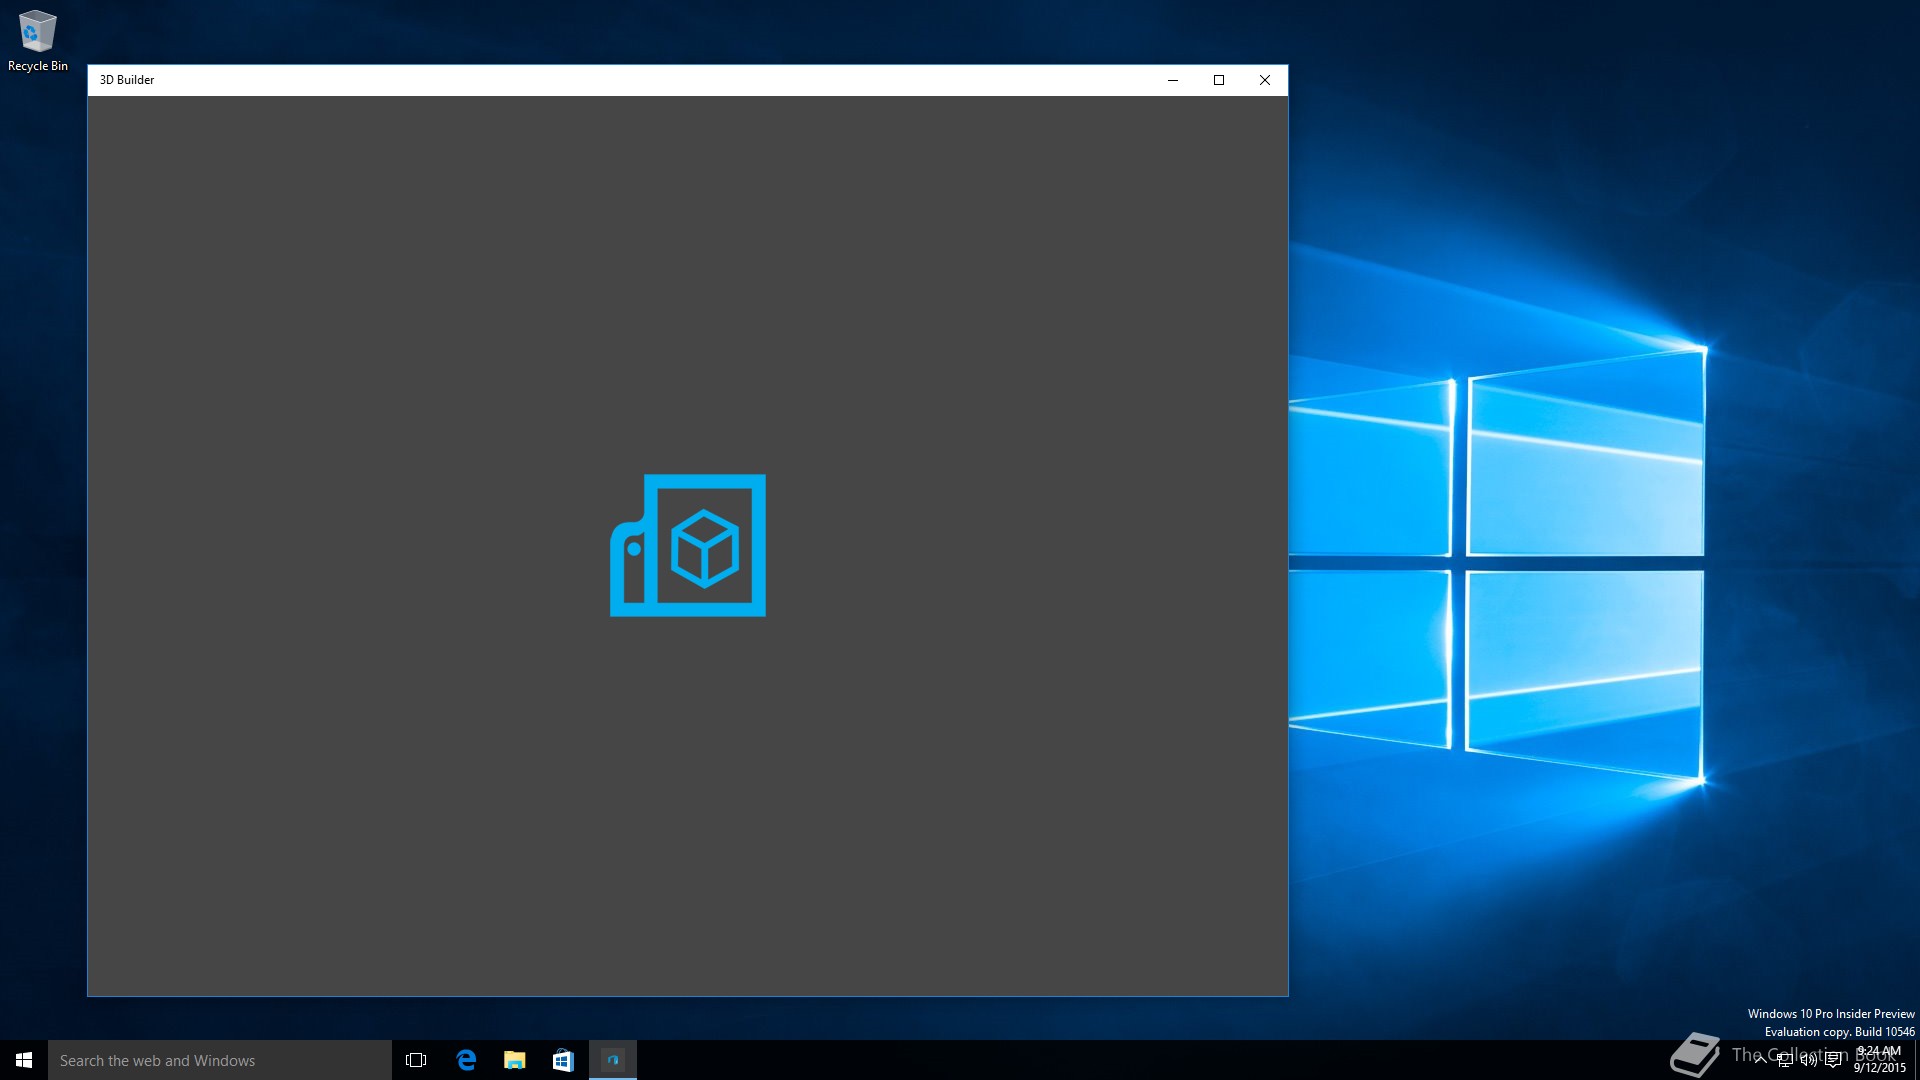
Task: Launch Microsoft Edge from the taskbar
Action: tap(466, 1060)
